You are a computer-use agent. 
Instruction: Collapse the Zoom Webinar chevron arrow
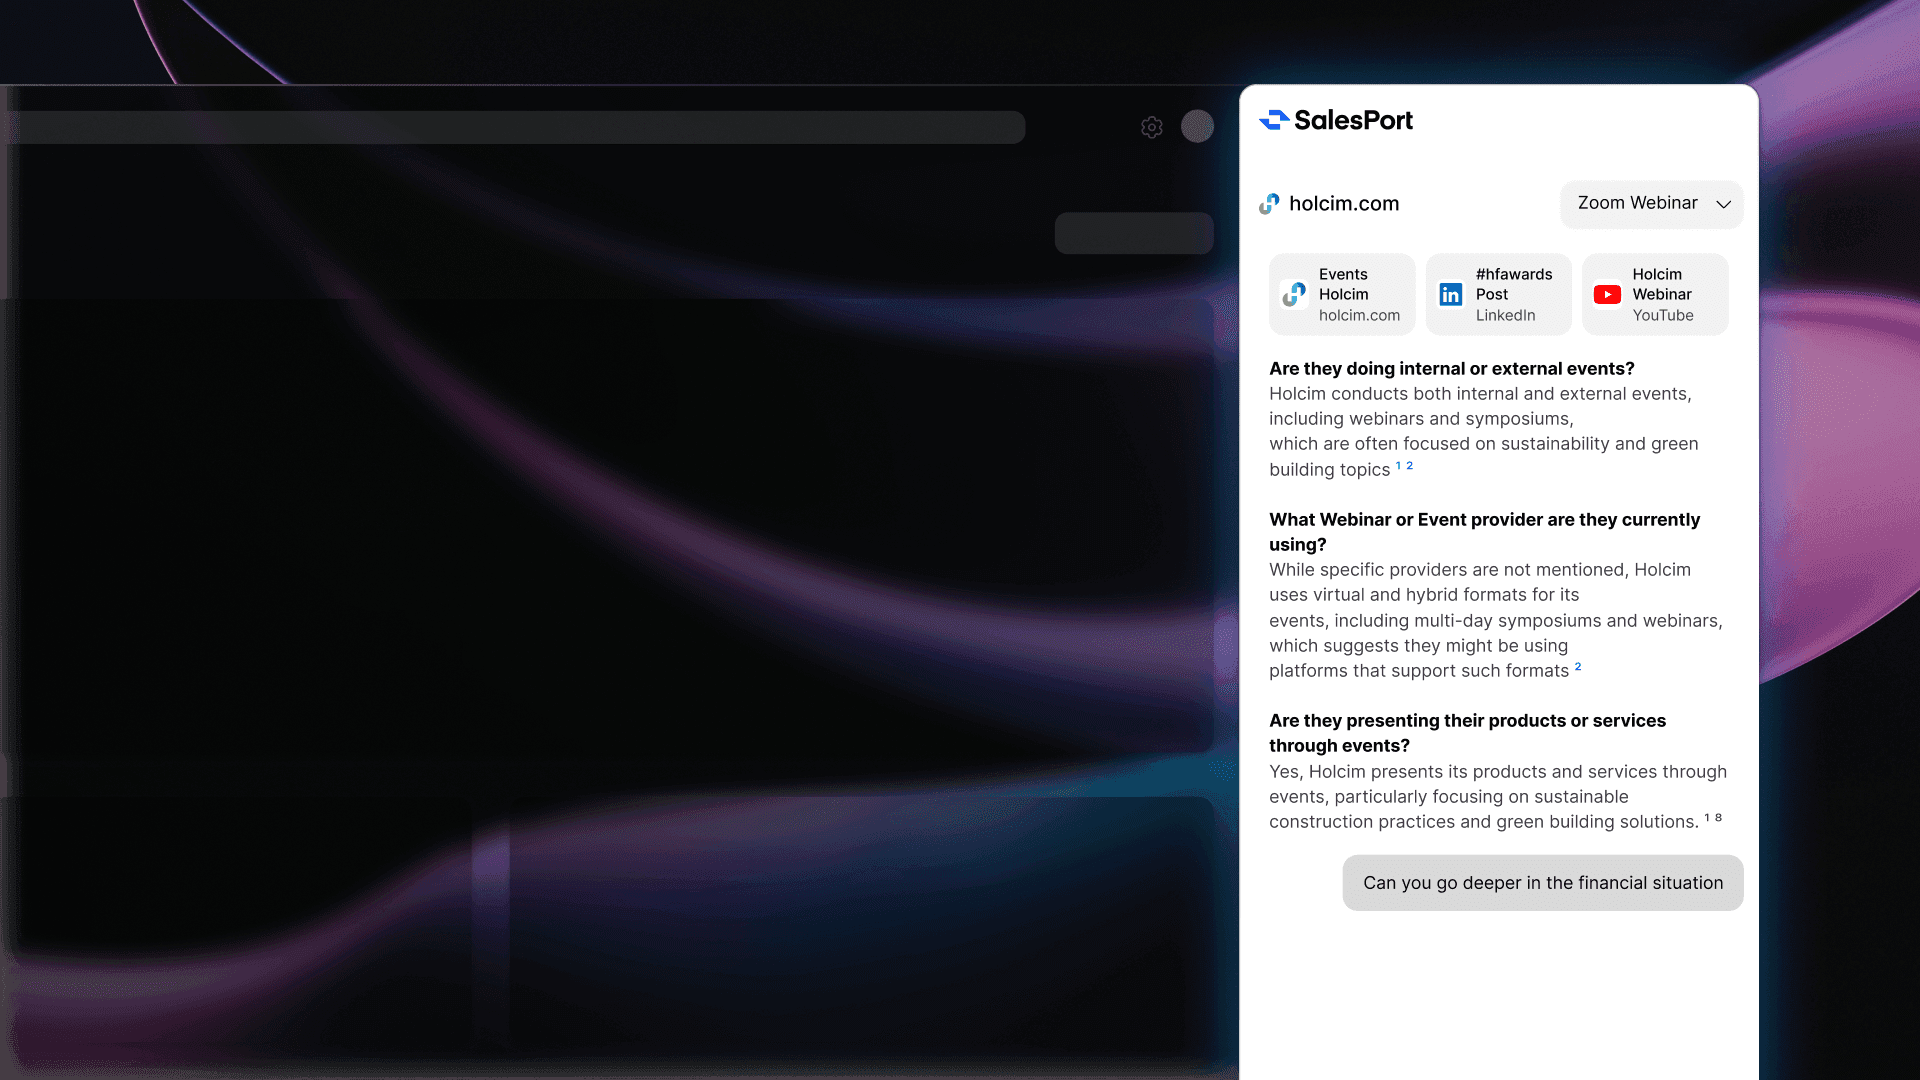(1723, 205)
